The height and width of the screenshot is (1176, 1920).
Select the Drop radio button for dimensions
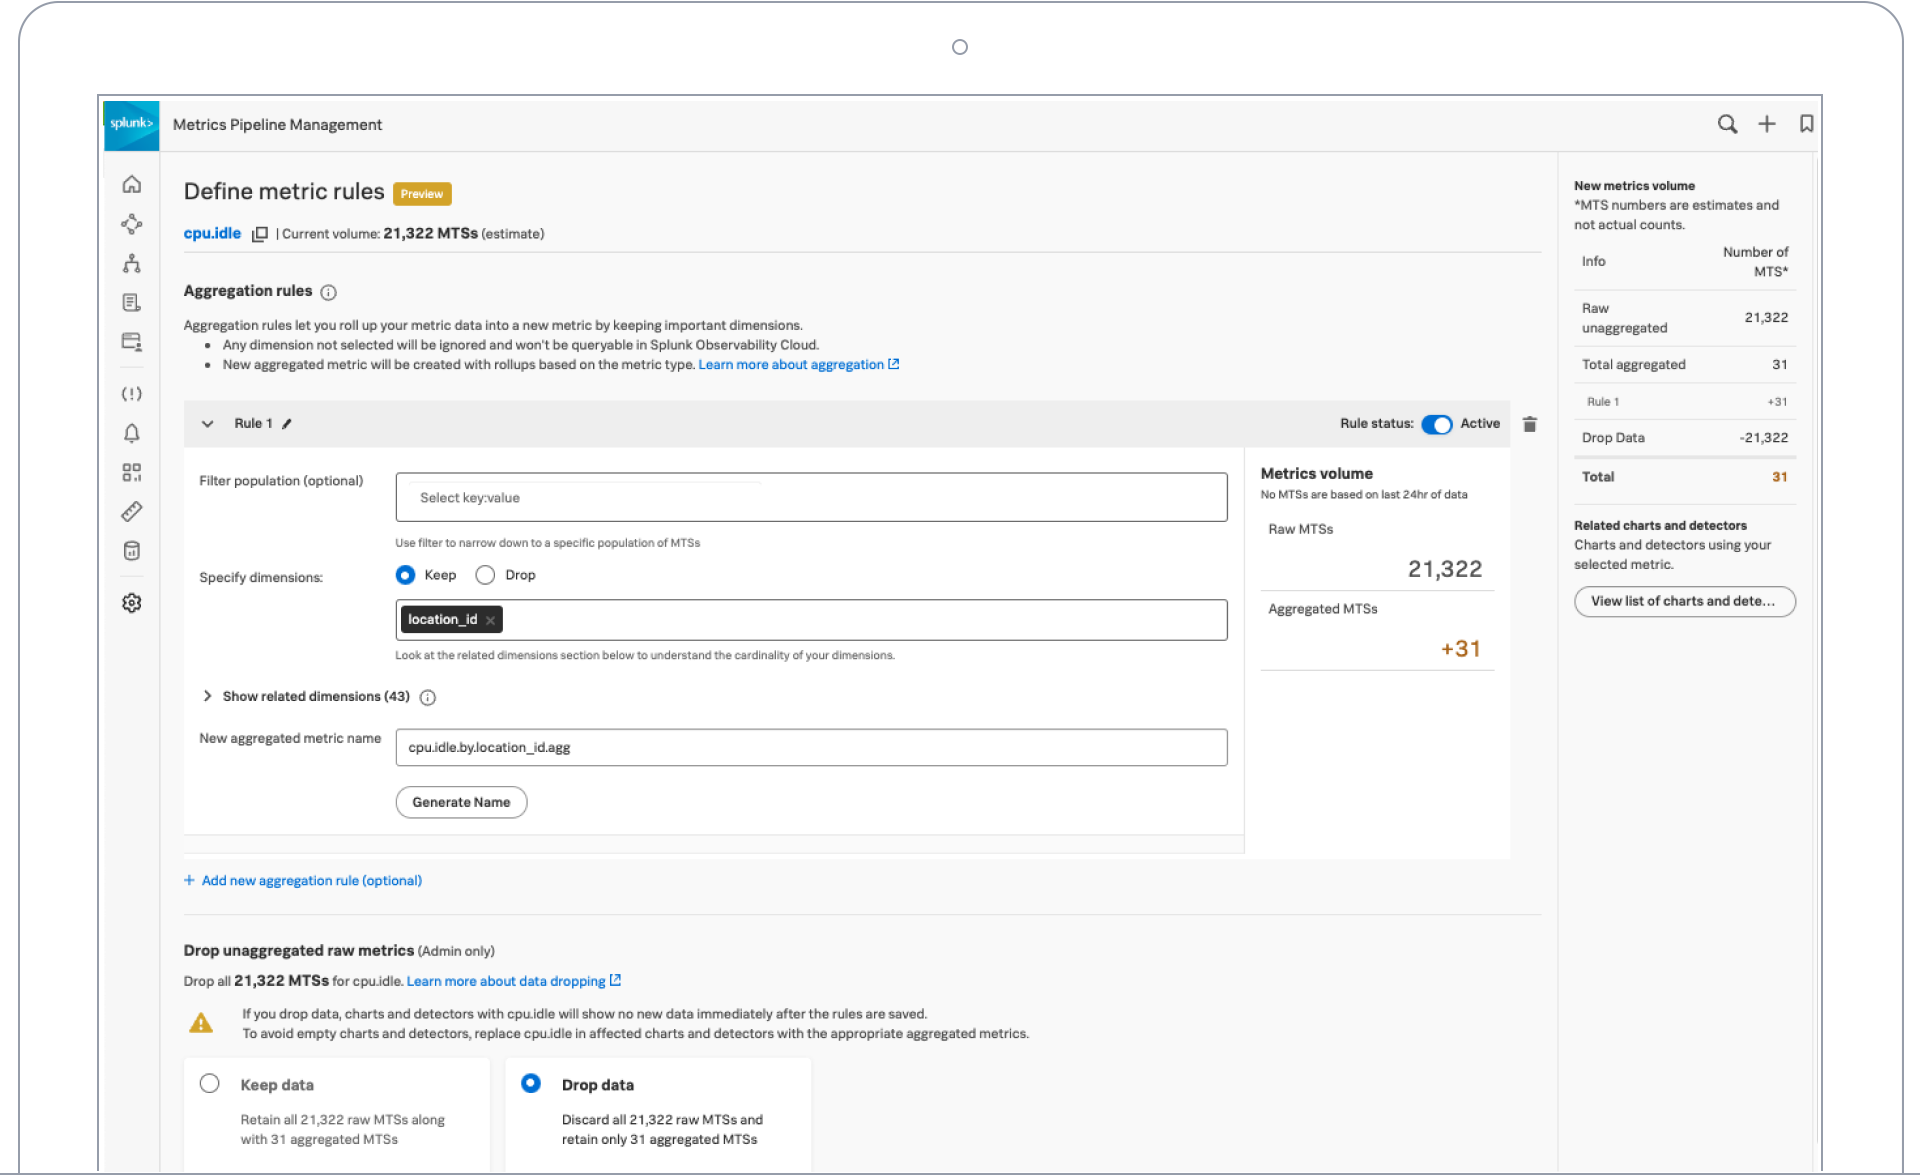485,575
